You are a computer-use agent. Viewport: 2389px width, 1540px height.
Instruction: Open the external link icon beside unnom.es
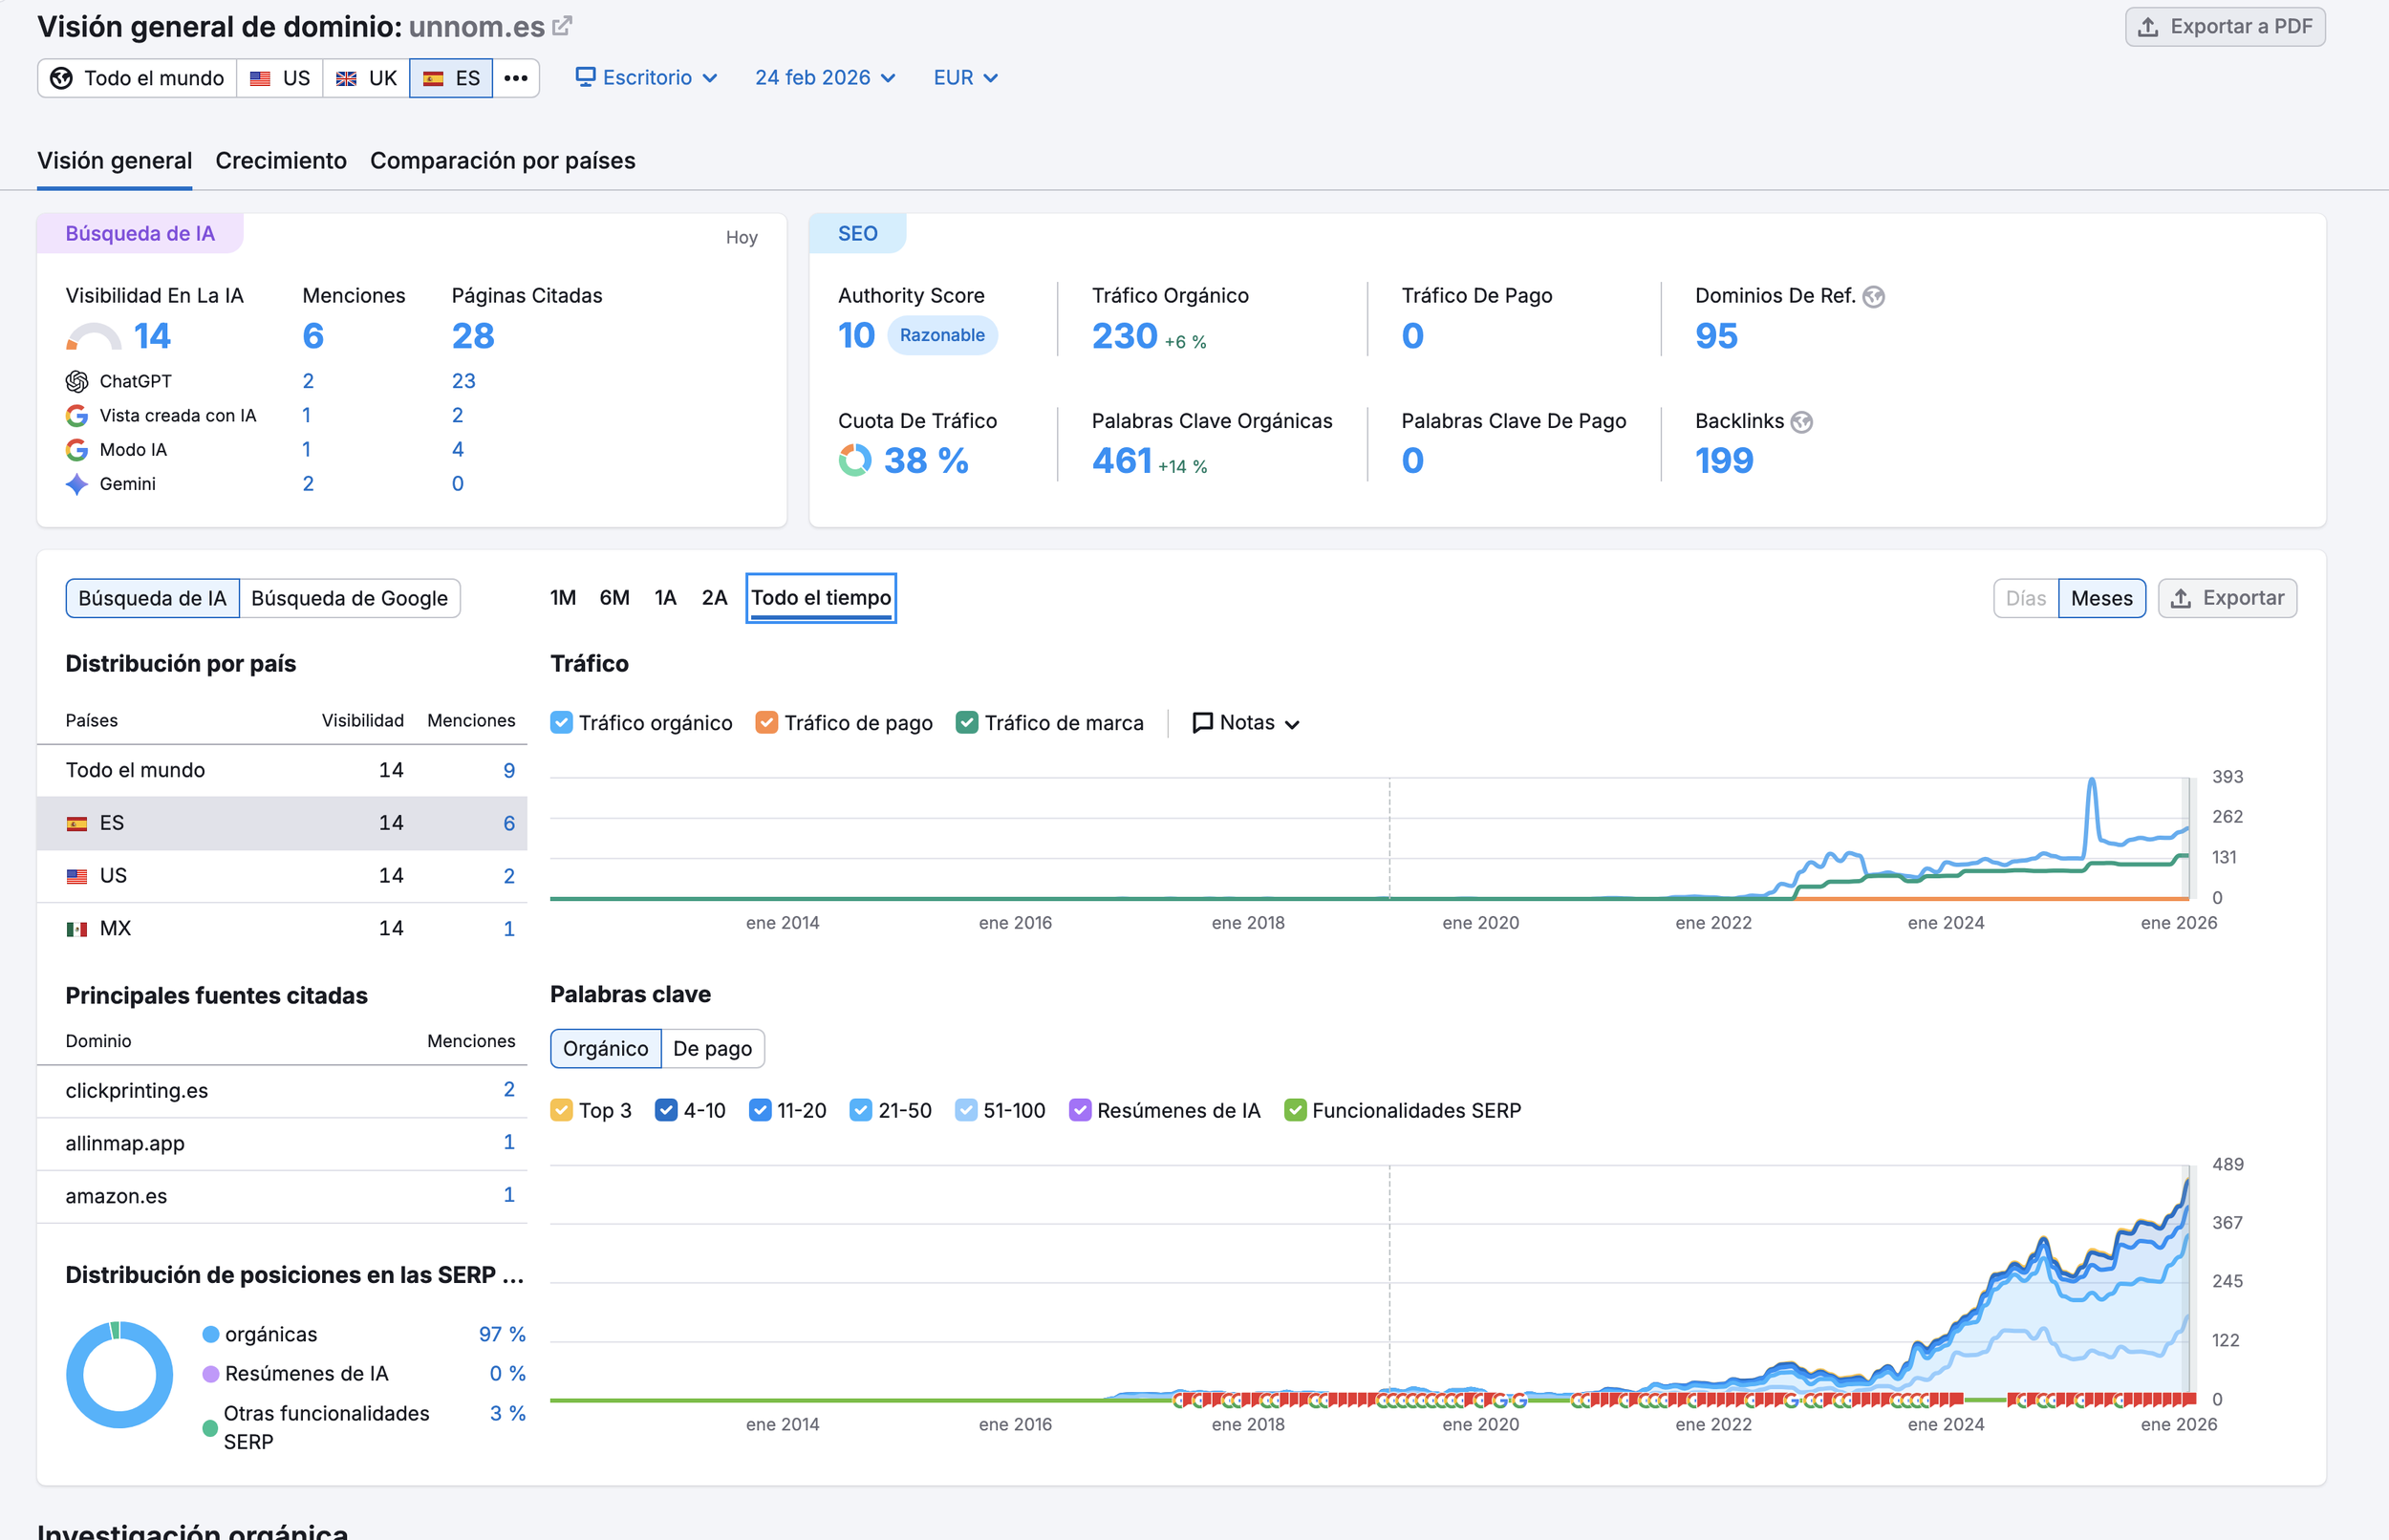point(562,26)
